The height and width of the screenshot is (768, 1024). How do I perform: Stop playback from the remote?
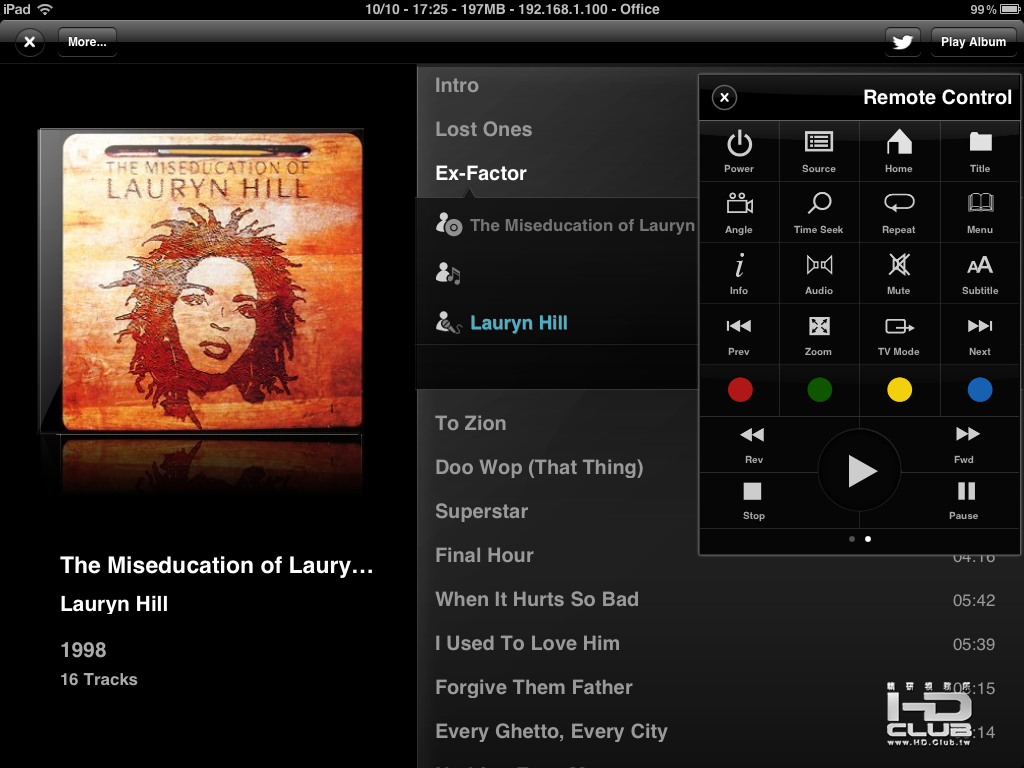753,501
